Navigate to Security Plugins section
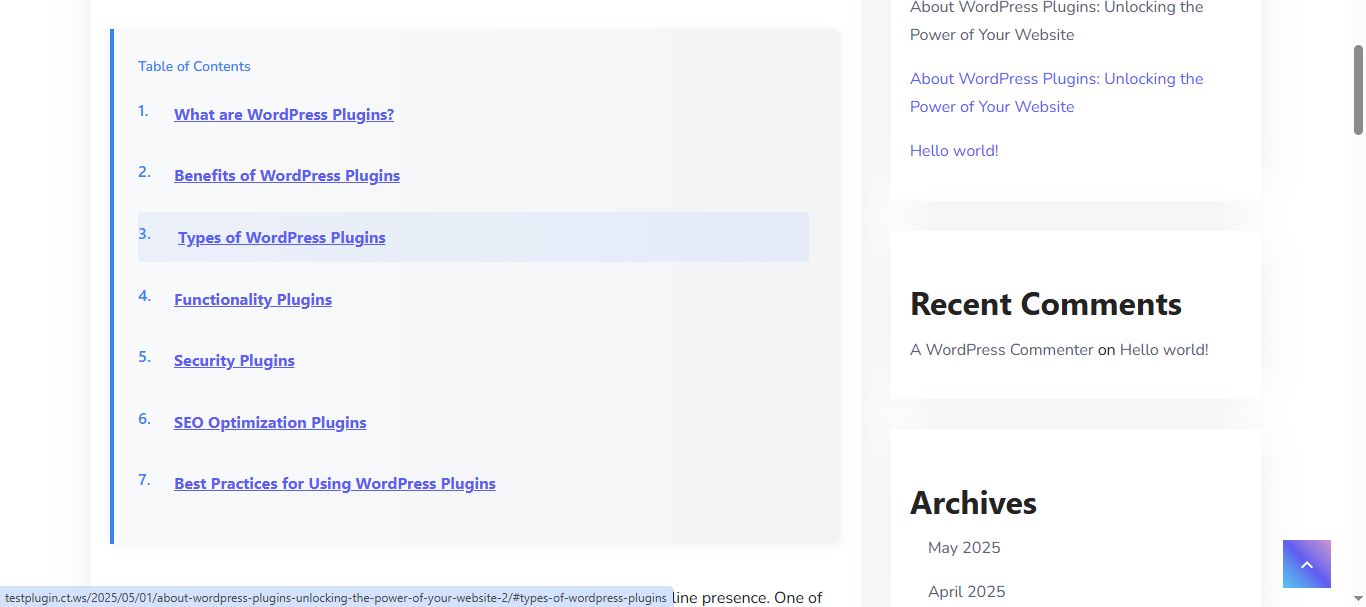This screenshot has height=607, width=1366. [234, 360]
